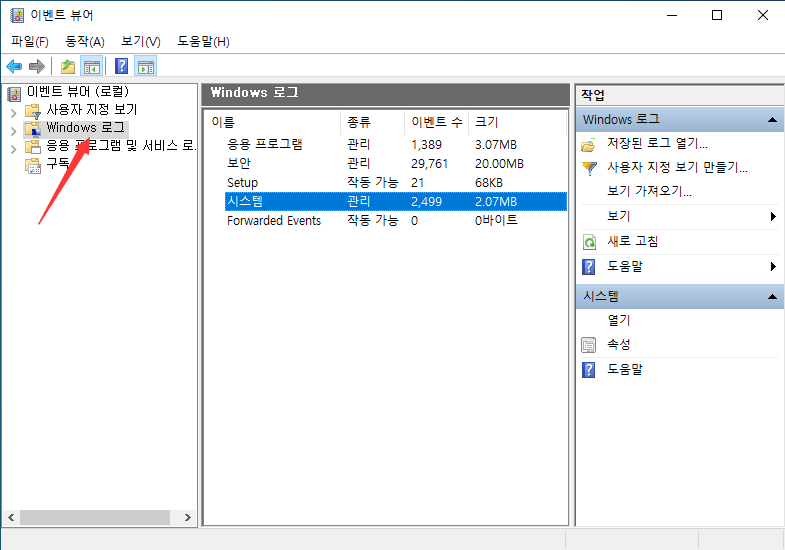Screen dimensions: 785x550
Task: Open the 보기 submenu arrow in actions
Action: click(773, 216)
